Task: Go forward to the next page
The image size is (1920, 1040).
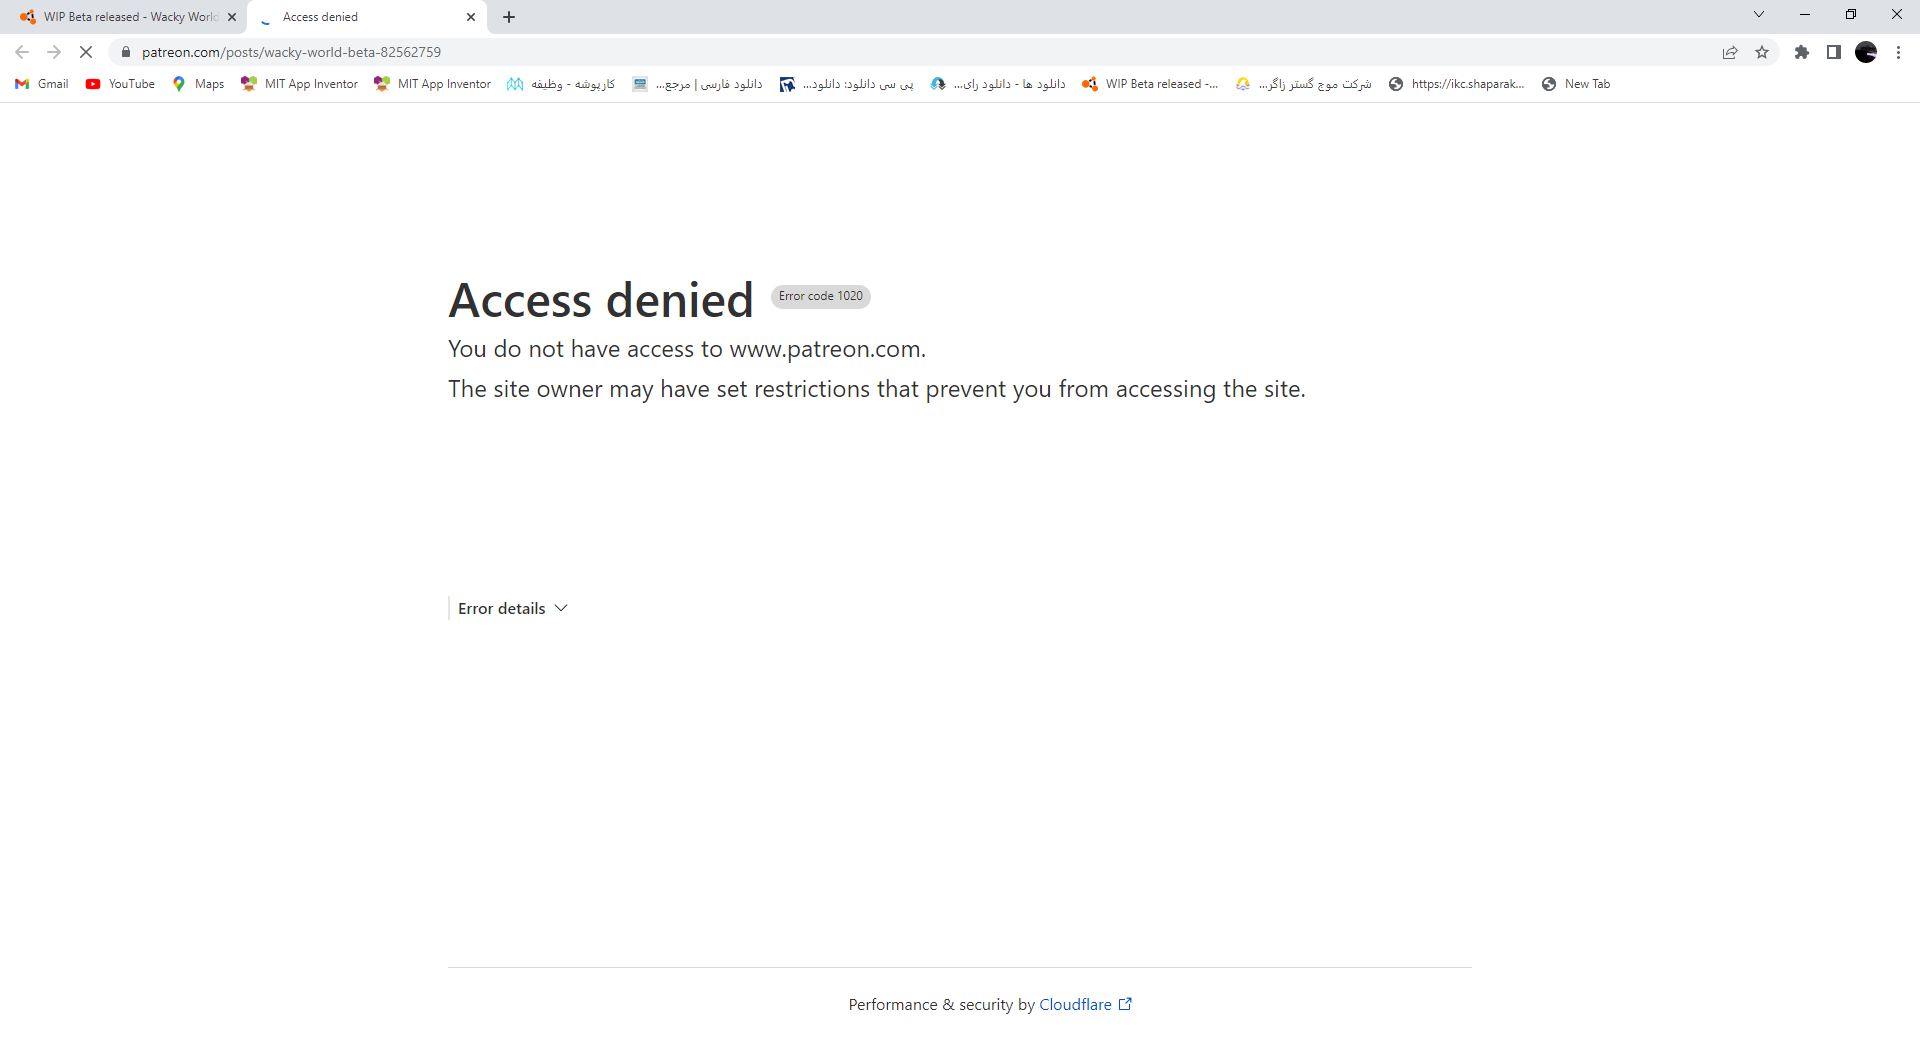Action: click(54, 52)
